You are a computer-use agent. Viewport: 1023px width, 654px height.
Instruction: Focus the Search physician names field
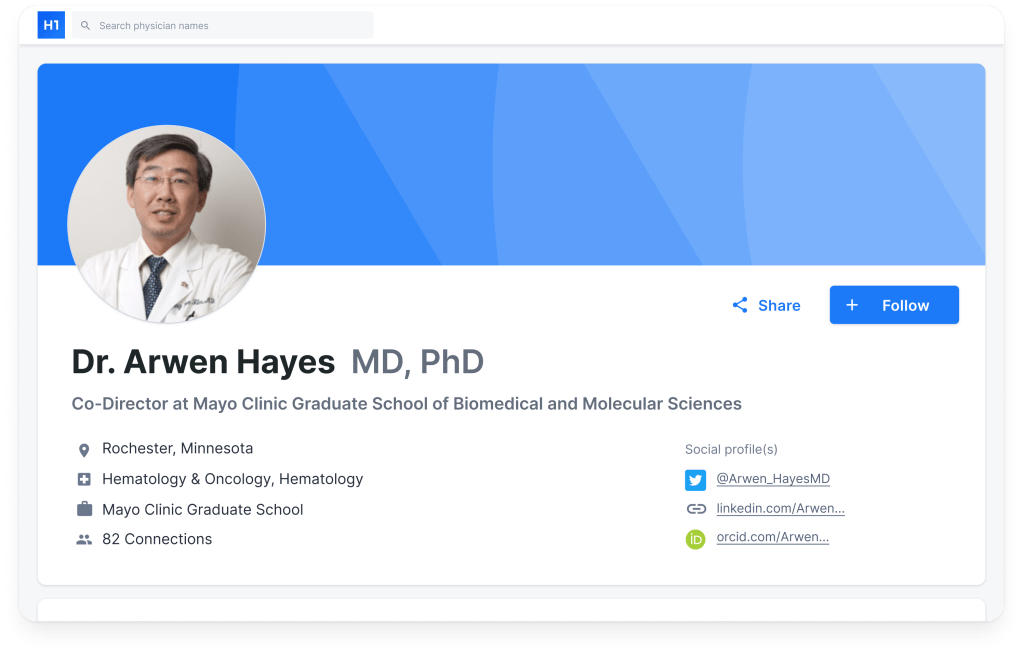pos(222,25)
